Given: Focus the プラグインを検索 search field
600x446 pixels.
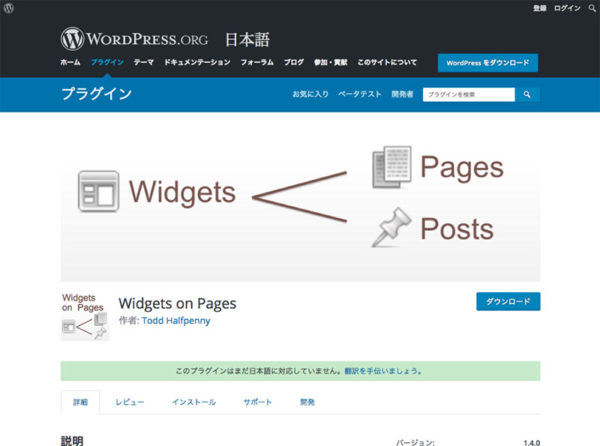Looking at the screenshot, I should (469, 94).
